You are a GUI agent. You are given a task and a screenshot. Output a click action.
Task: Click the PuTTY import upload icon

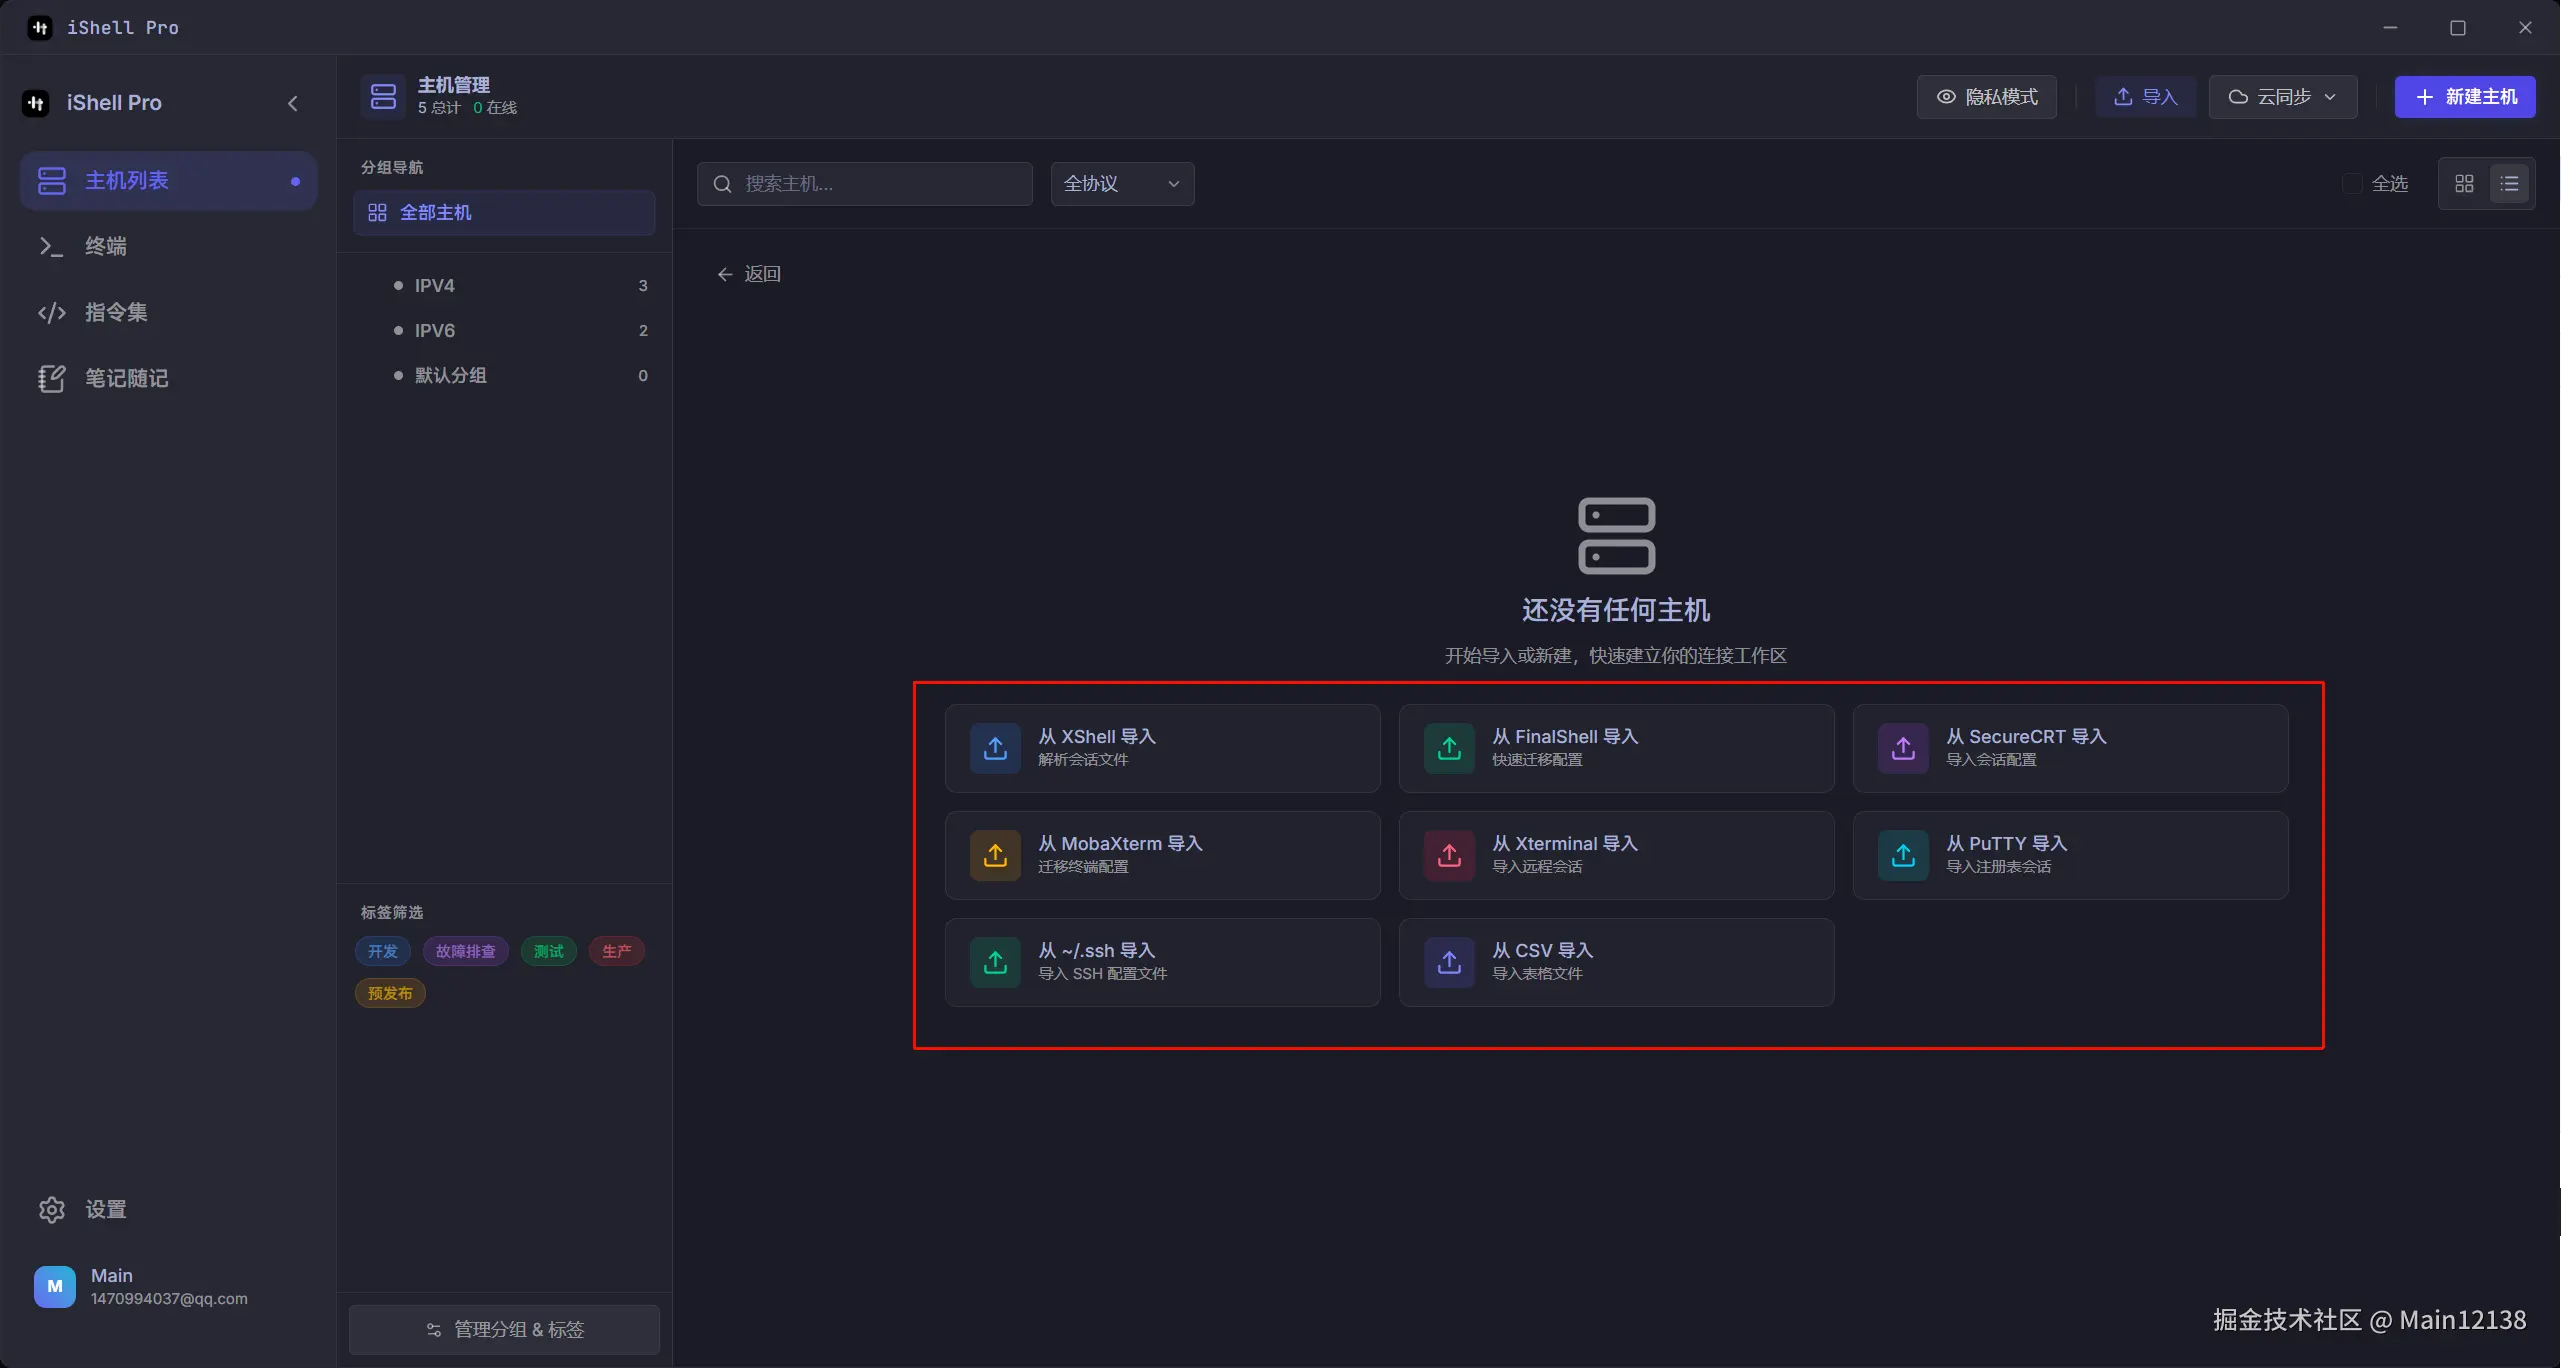(x=1903, y=855)
